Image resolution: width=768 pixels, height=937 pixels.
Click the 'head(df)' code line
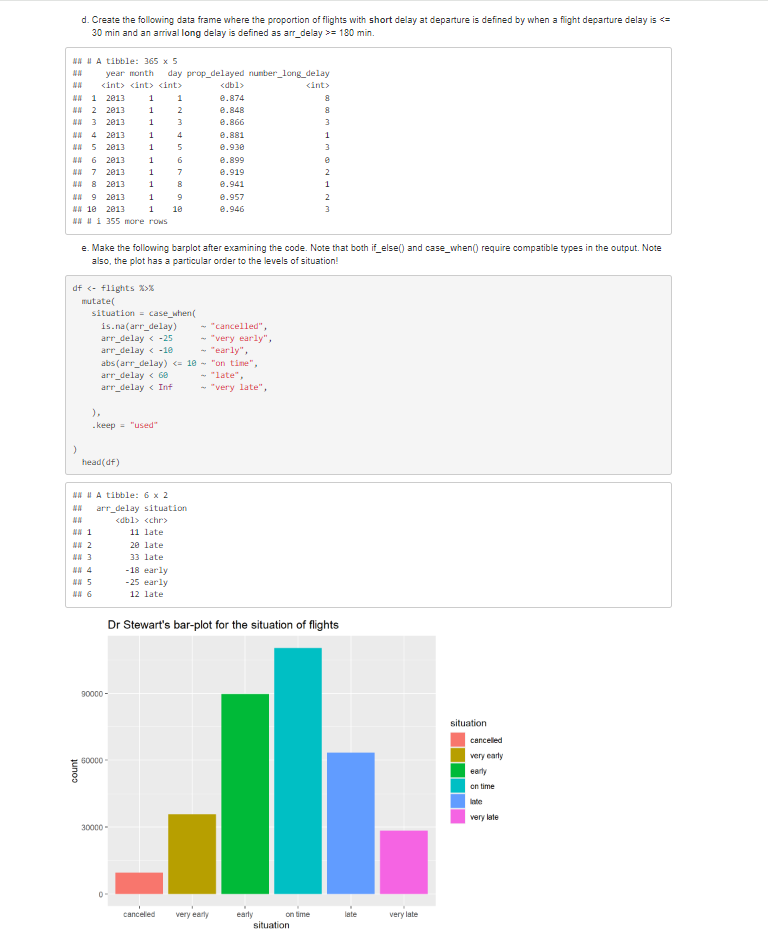[101, 463]
